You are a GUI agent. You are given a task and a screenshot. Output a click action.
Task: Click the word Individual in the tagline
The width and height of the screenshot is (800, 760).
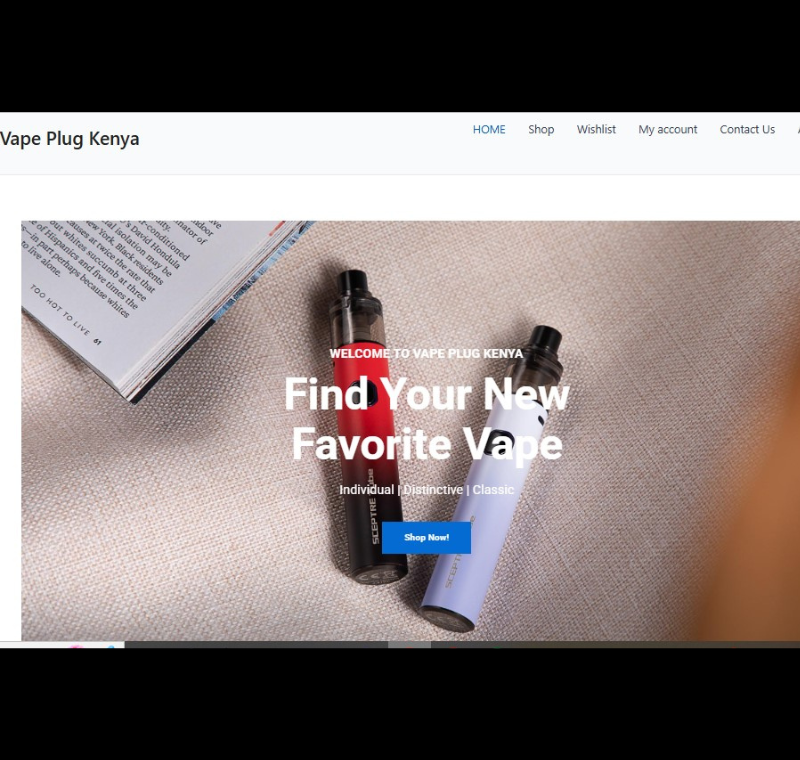(x=366, y=490)
